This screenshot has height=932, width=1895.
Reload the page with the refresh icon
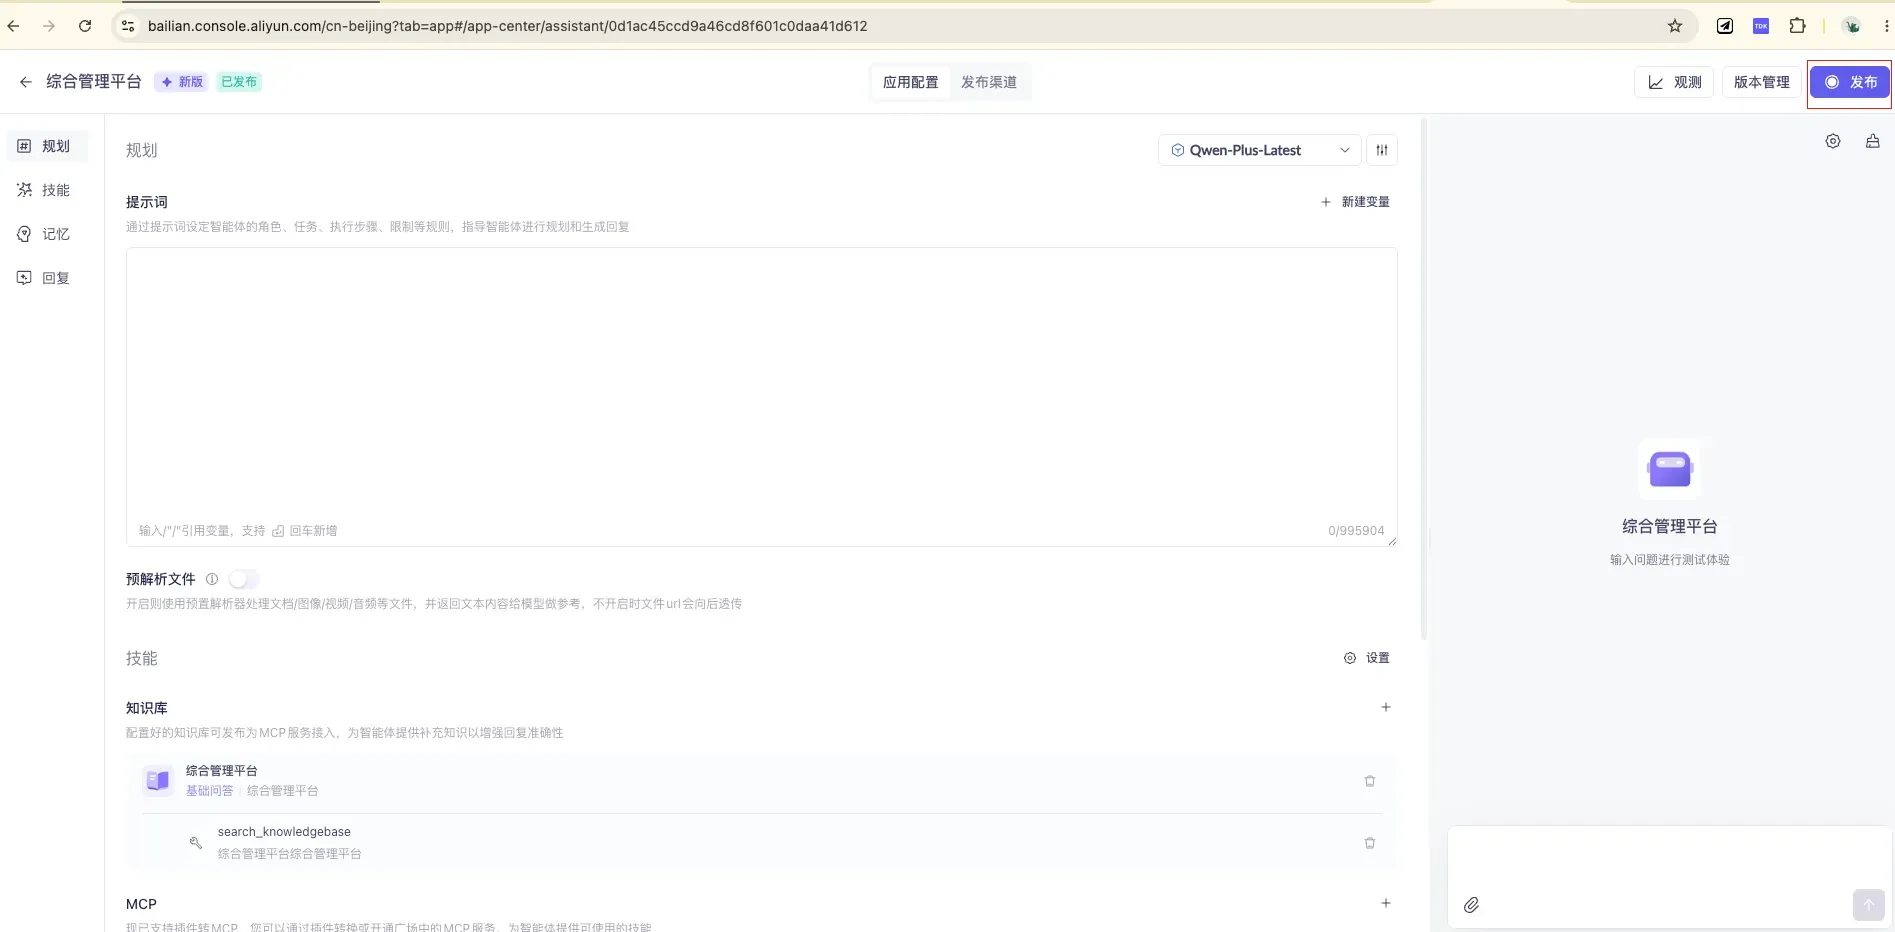(85, 26)
